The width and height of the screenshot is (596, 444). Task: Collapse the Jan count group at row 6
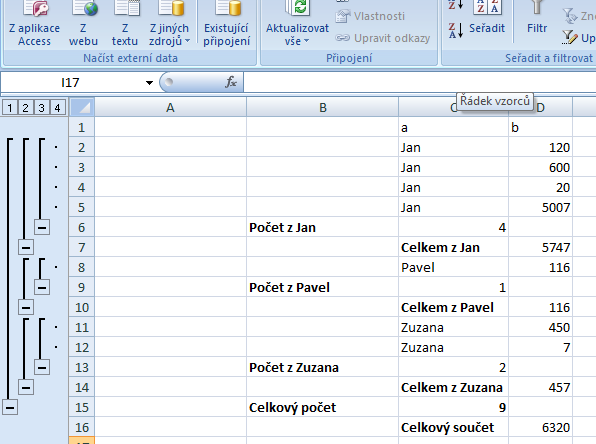pos(42,227)
